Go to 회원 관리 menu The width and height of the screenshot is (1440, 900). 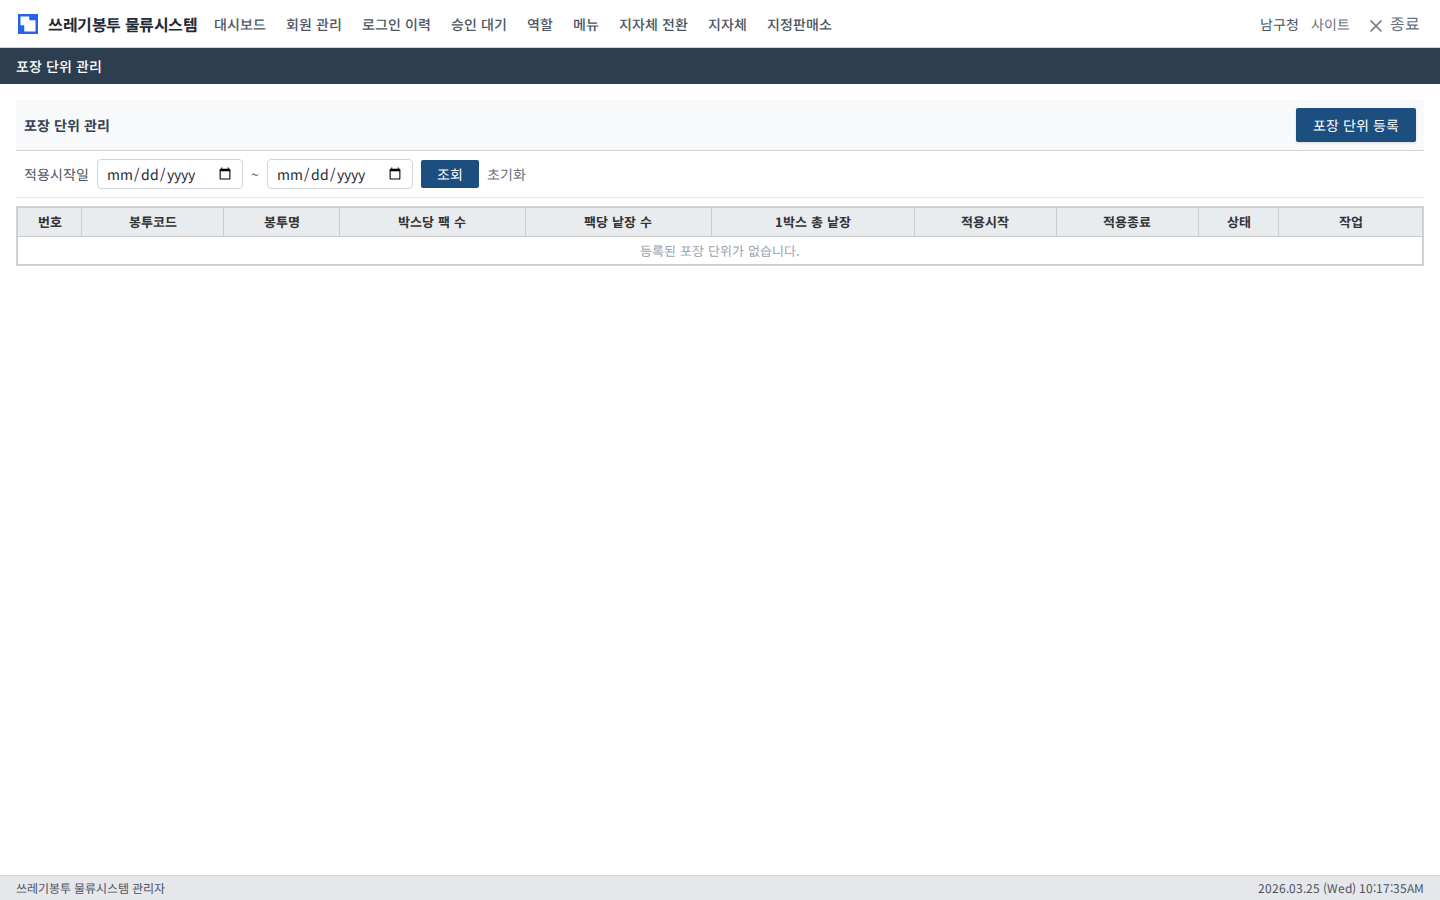(313, 24)
